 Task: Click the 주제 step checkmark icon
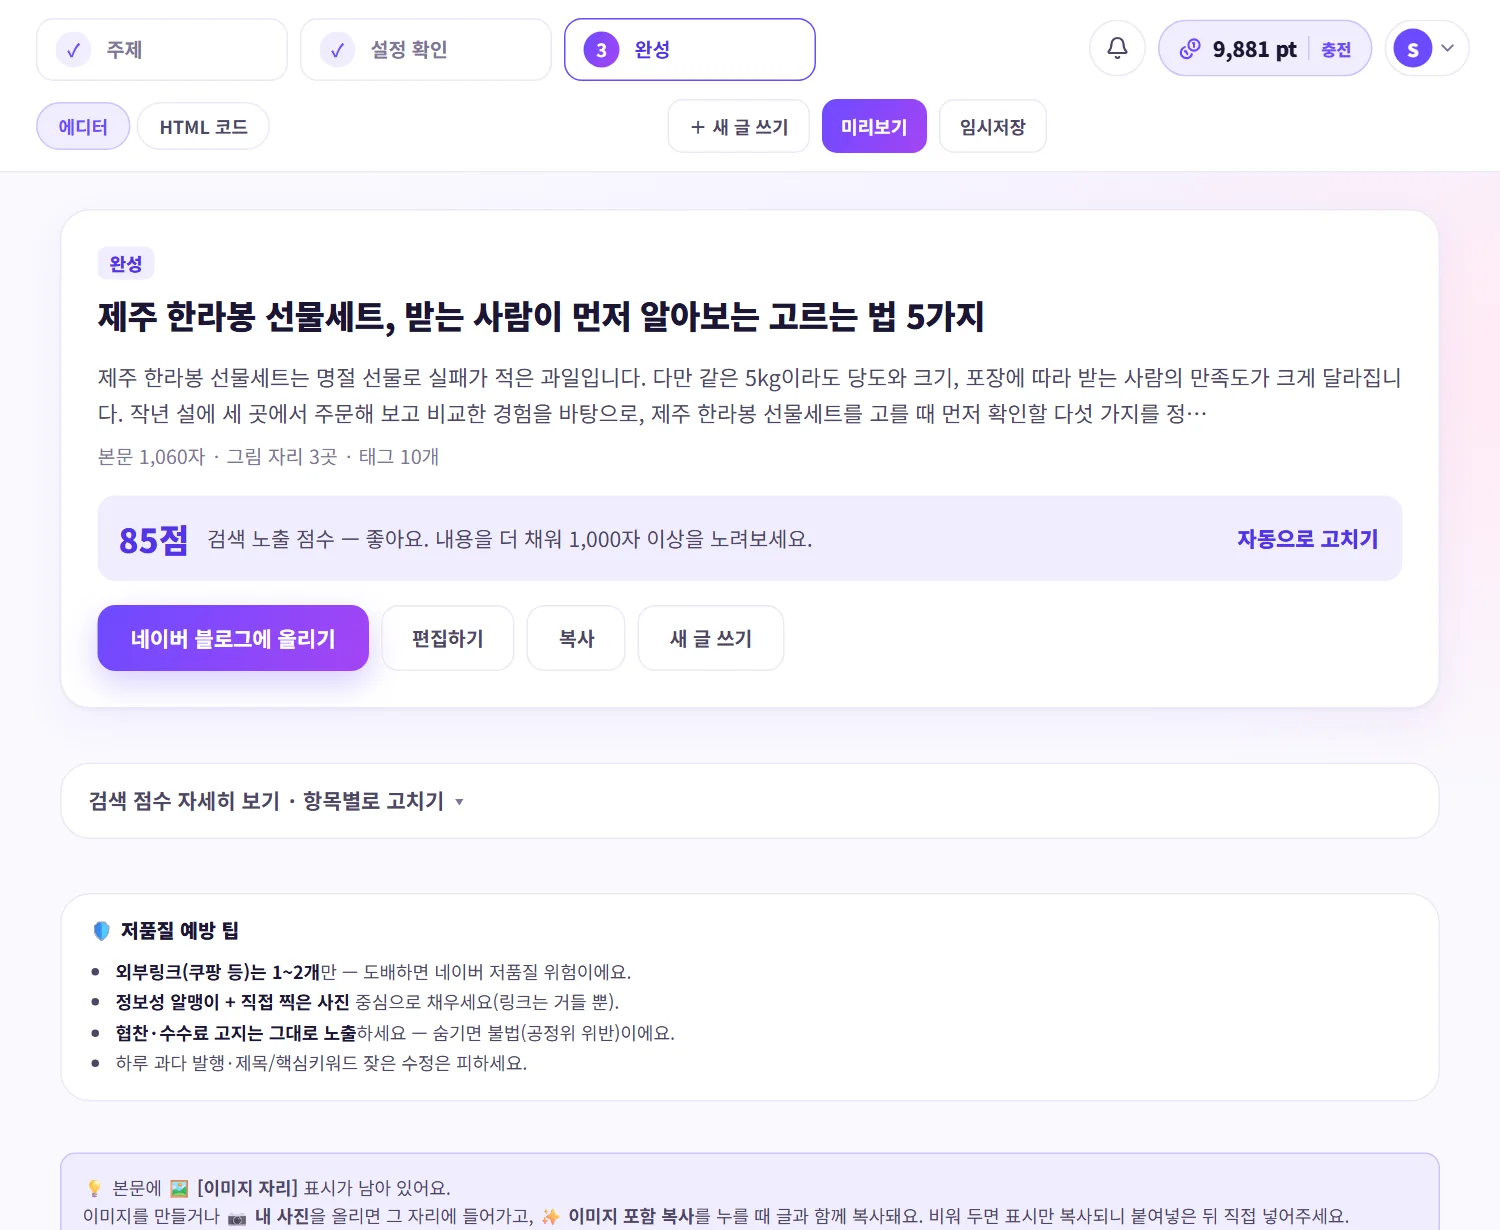pyautogui.click(x=73, y=49)
